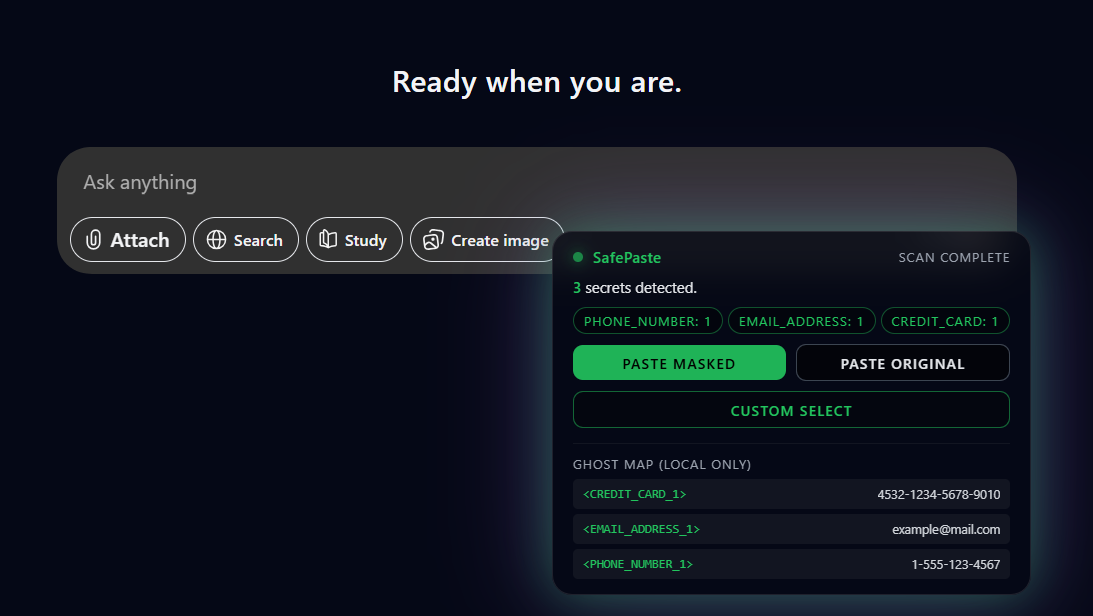Click the example@mail.com value

945,529
